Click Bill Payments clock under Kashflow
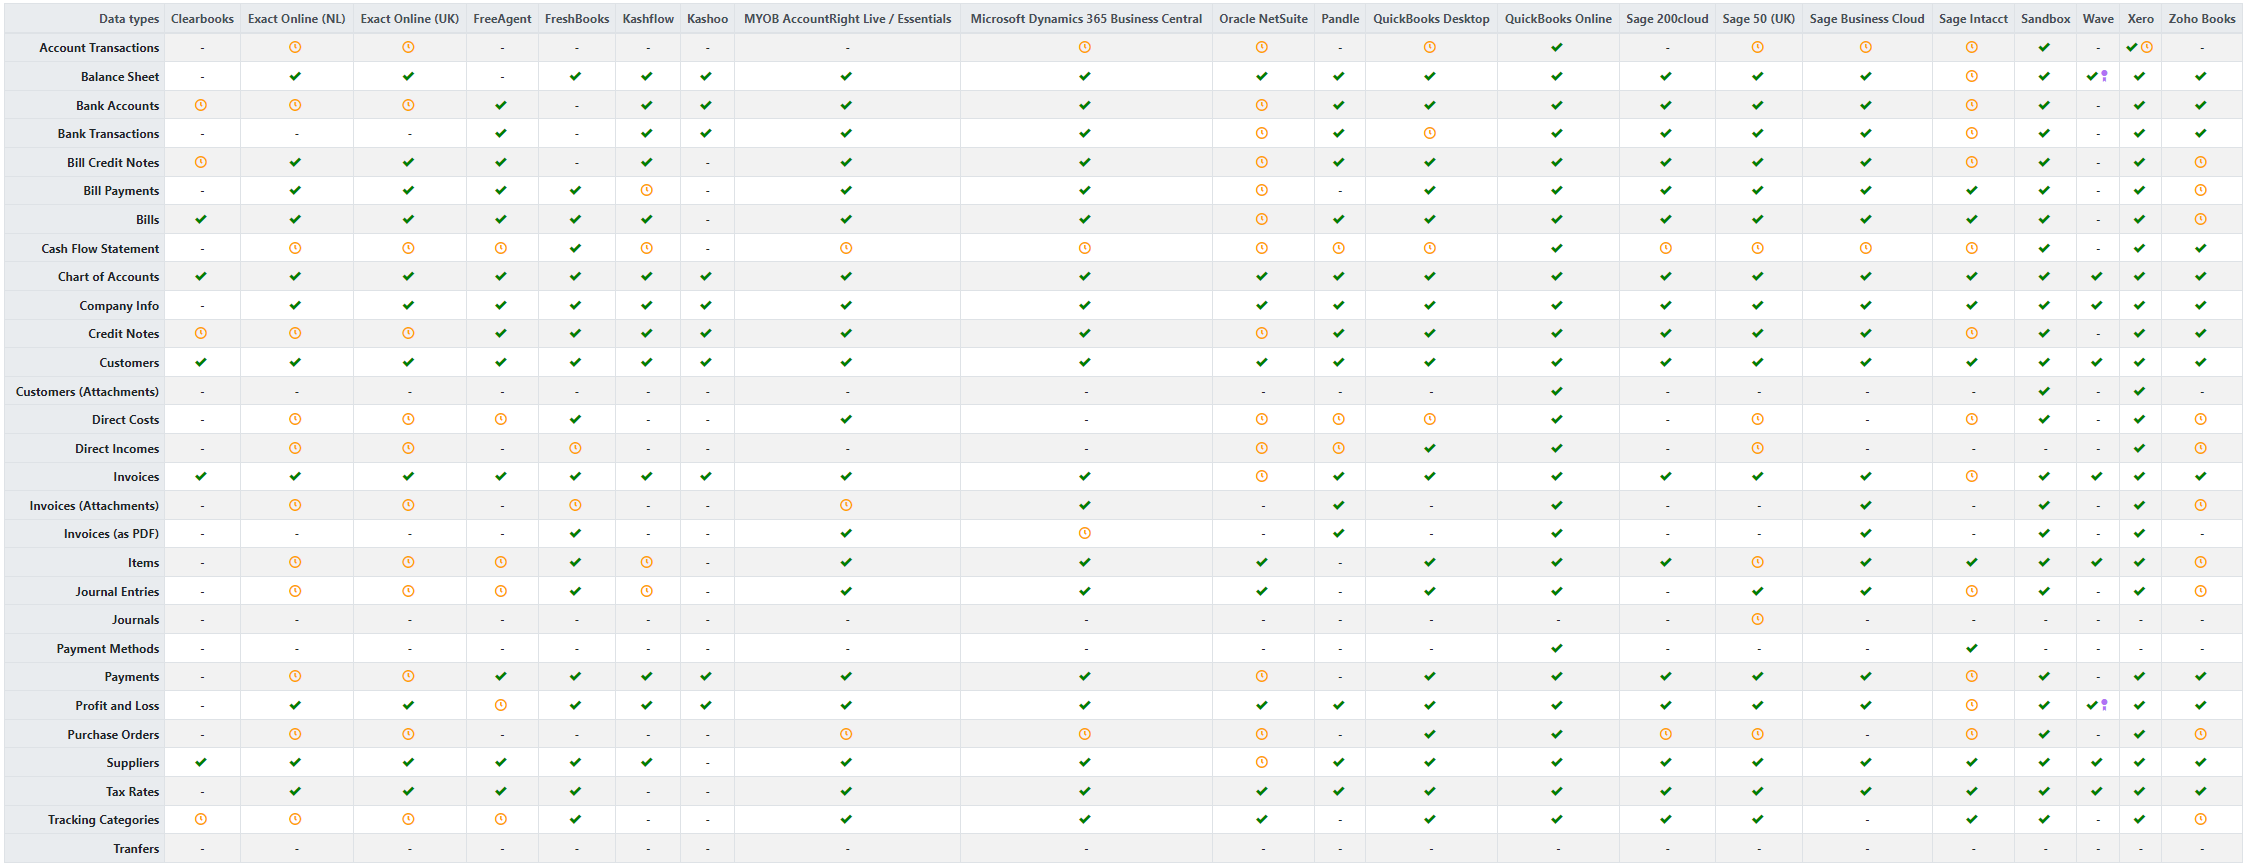 click(647, 190)
